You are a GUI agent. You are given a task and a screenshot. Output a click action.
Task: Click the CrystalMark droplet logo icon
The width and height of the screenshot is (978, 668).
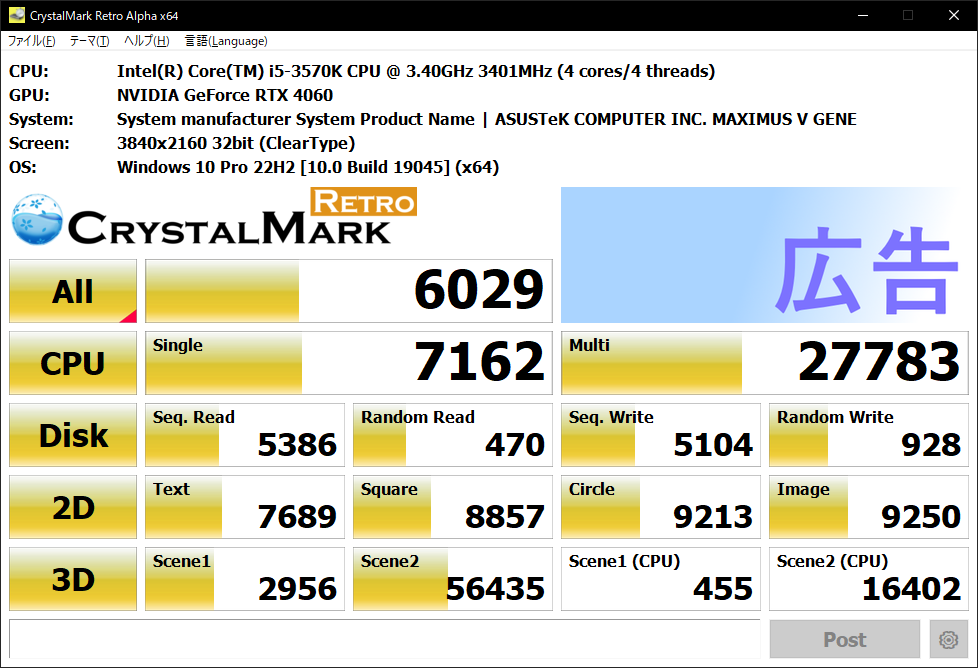click(37, 219)
